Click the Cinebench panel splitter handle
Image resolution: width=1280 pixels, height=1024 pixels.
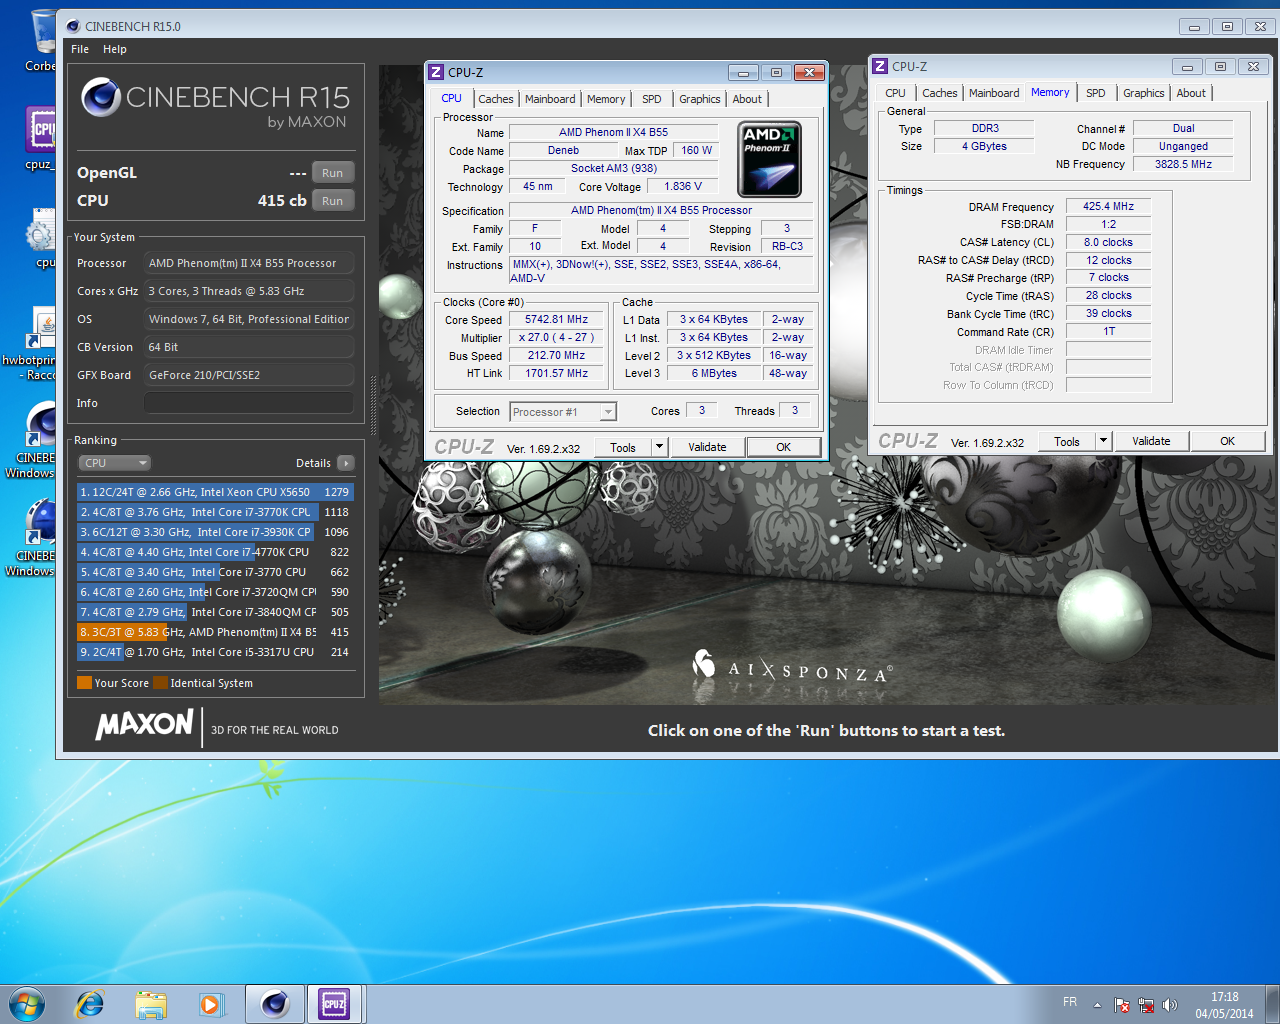coord(374,405)
